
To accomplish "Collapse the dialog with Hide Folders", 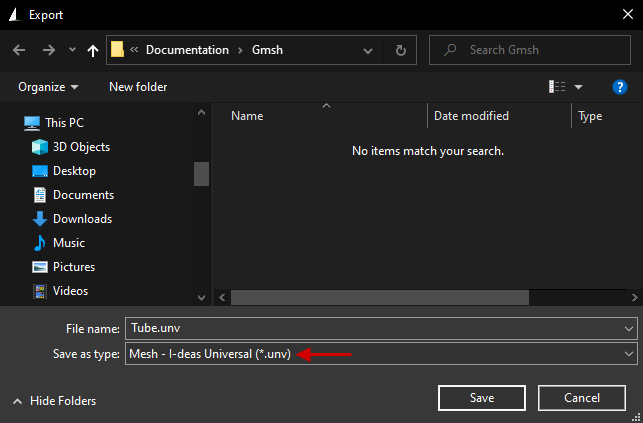I will [55, 401].
